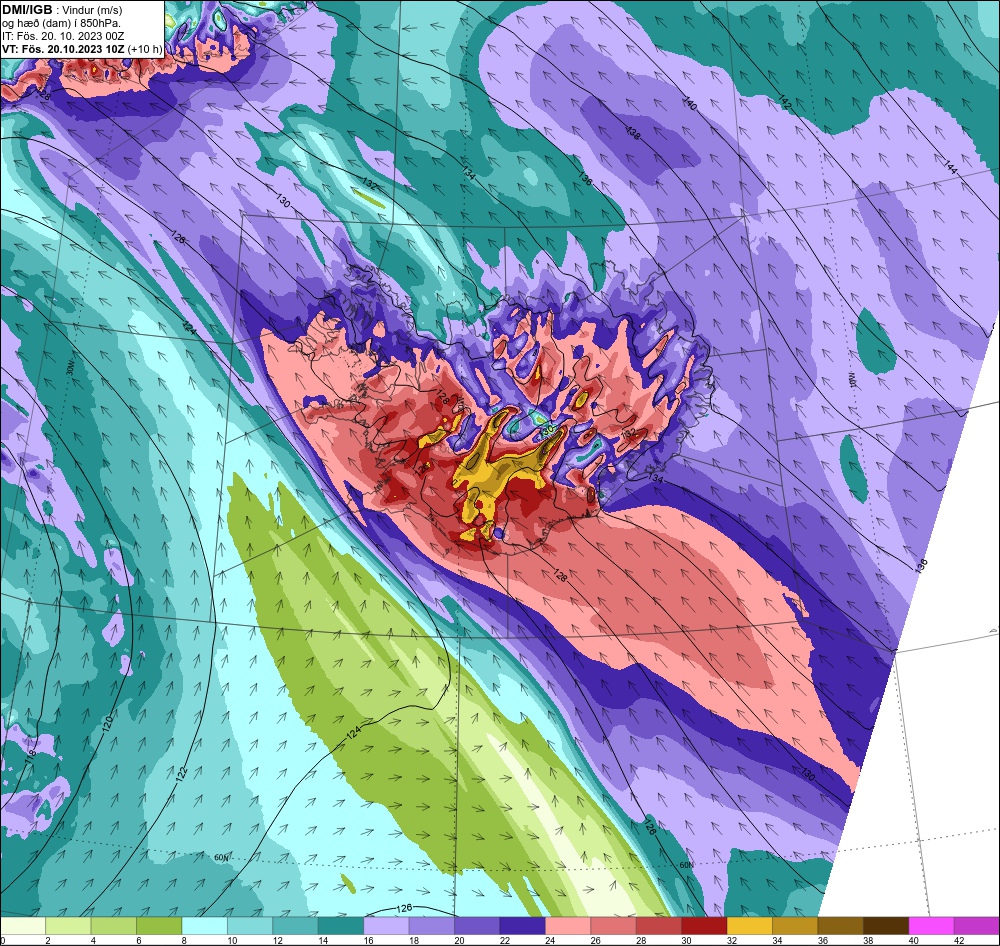Pick the 22–24 m/s indigo legend swatch
Image resolution: width=1000 pixels, height=946 pixels.
tap(522, 926)
